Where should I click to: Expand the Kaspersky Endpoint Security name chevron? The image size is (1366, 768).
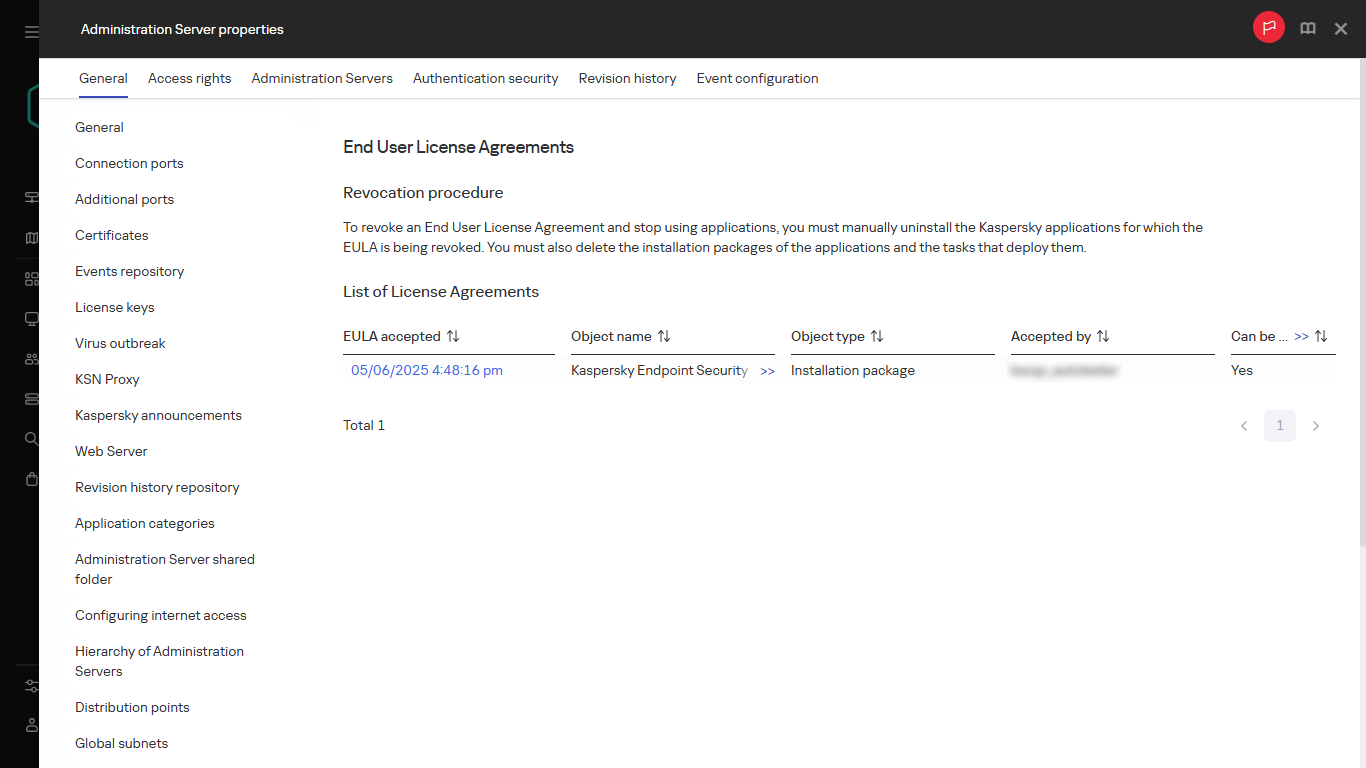click(767, 370)
